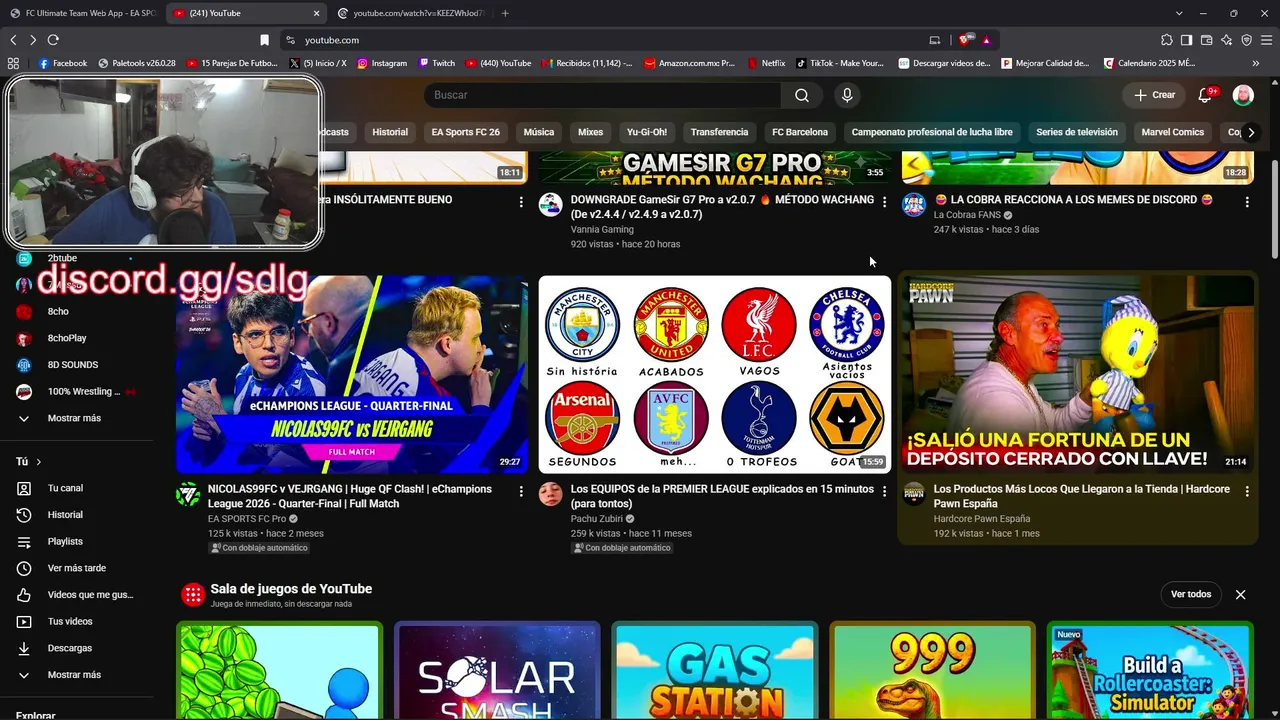The height and width of the screenshot is (720, 1280).
Task: Click the Crear button
Action: coord(1155,95)
